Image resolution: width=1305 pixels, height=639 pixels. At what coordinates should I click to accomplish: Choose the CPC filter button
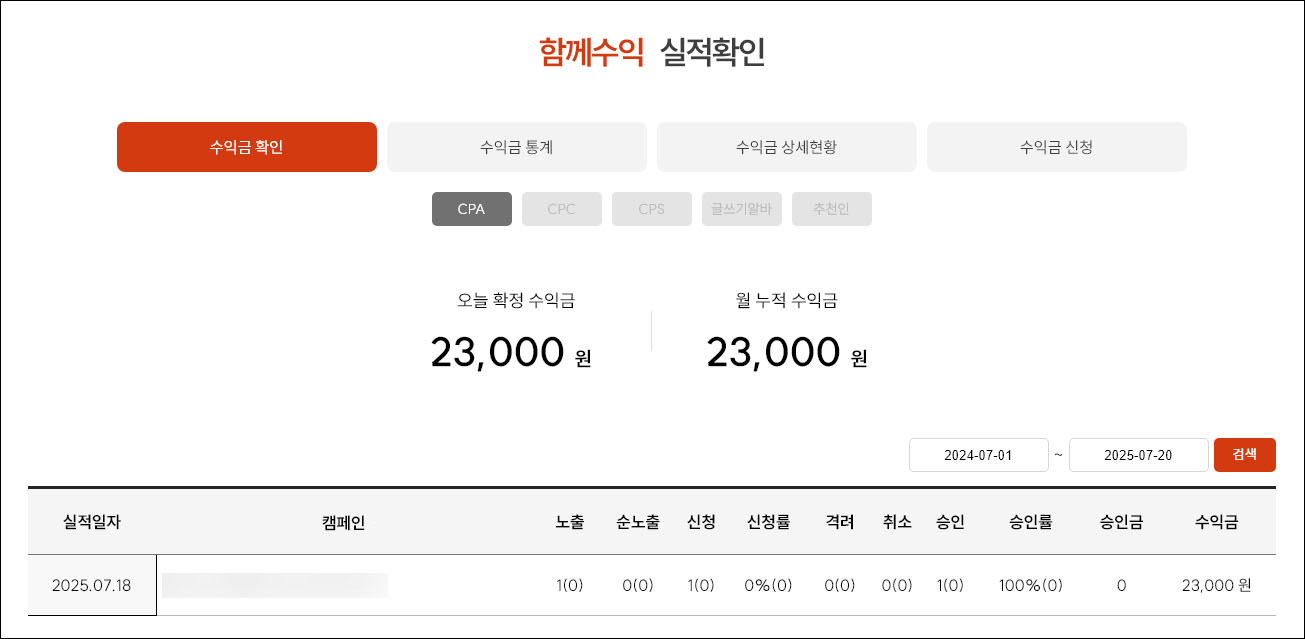click(x=561, y=209)
